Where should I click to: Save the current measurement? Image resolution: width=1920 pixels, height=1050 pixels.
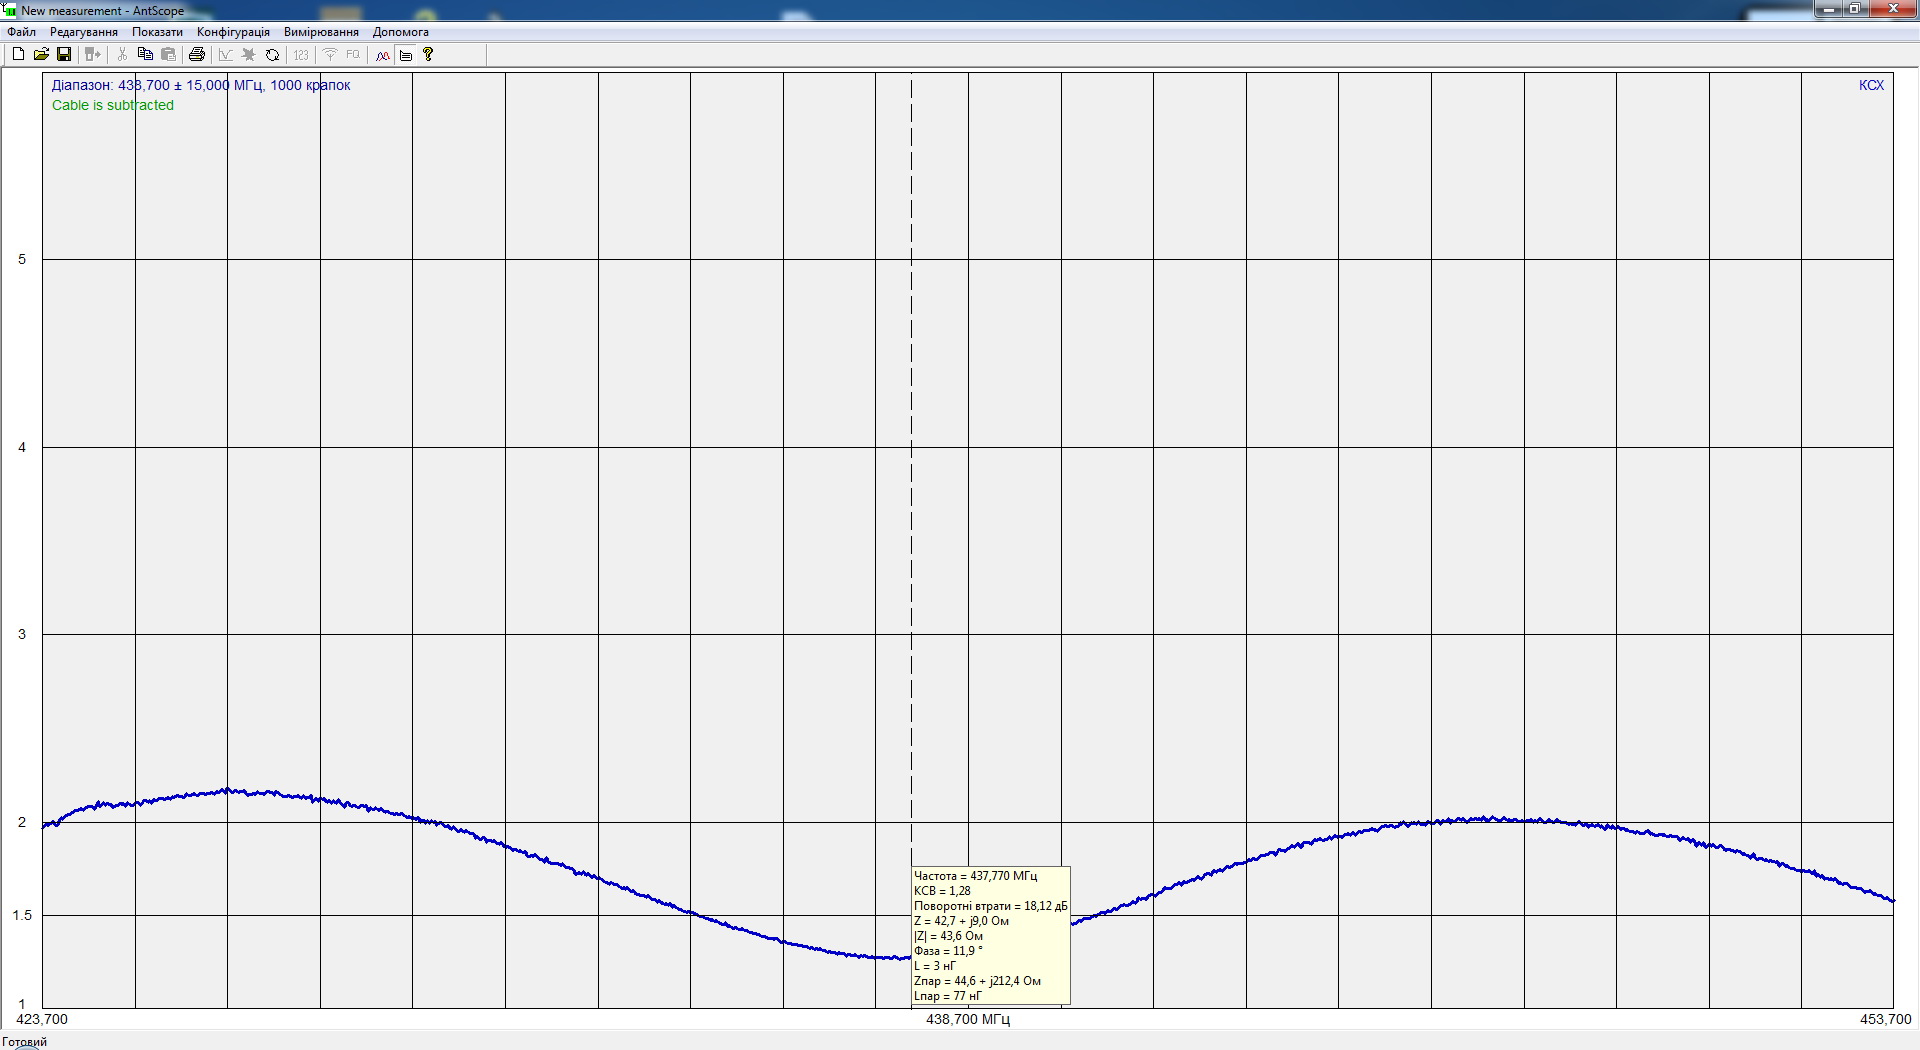64,55
